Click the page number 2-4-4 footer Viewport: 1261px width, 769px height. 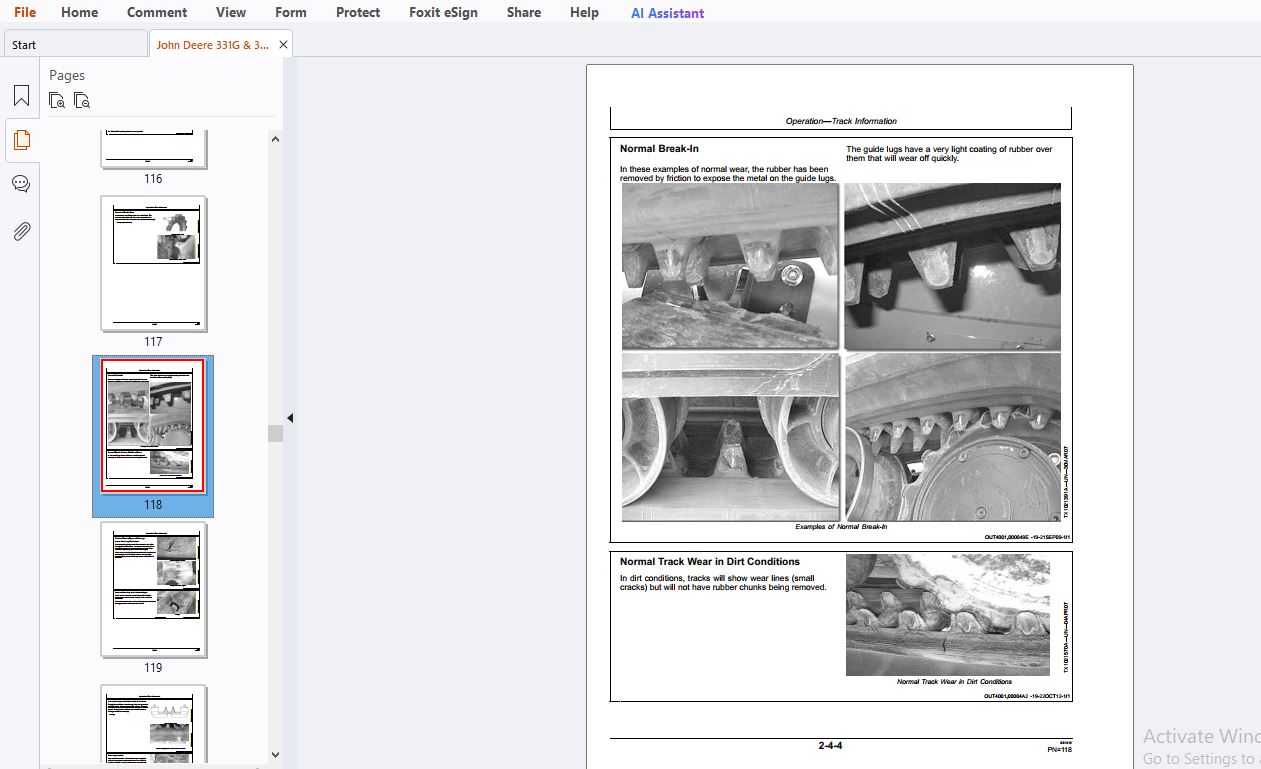830,745
